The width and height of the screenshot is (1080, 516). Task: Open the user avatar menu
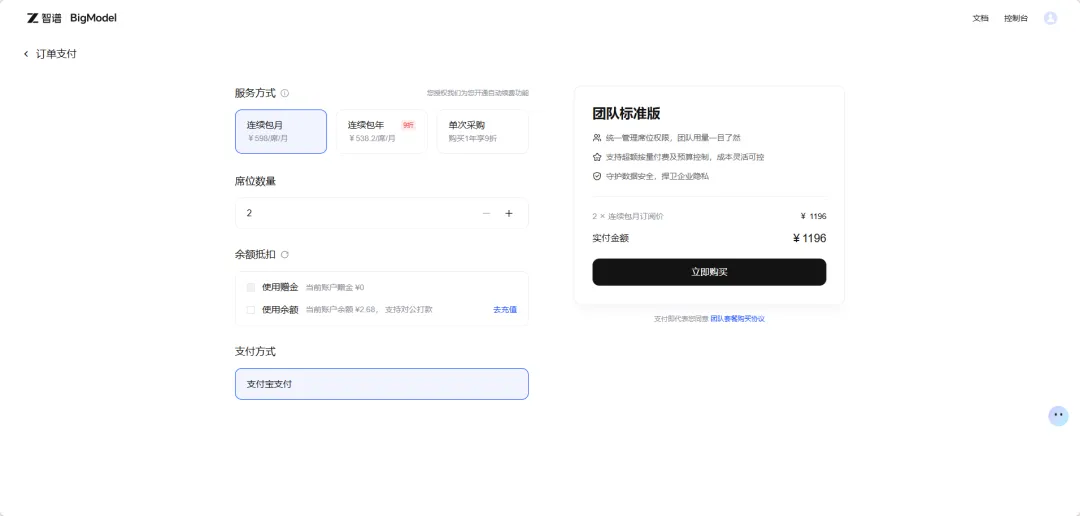point(1050,18)
